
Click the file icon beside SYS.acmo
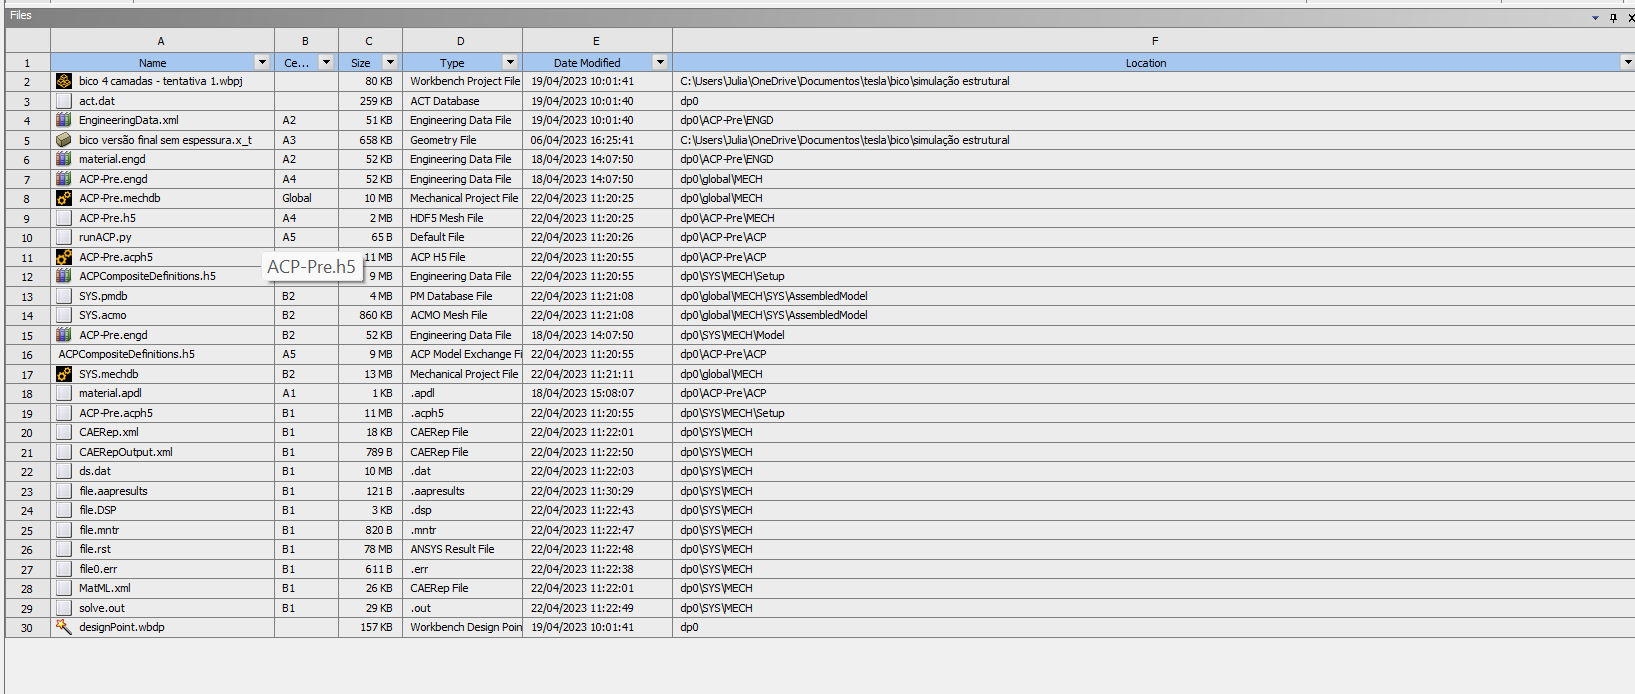pyautogui.click(x=64, y=315)
